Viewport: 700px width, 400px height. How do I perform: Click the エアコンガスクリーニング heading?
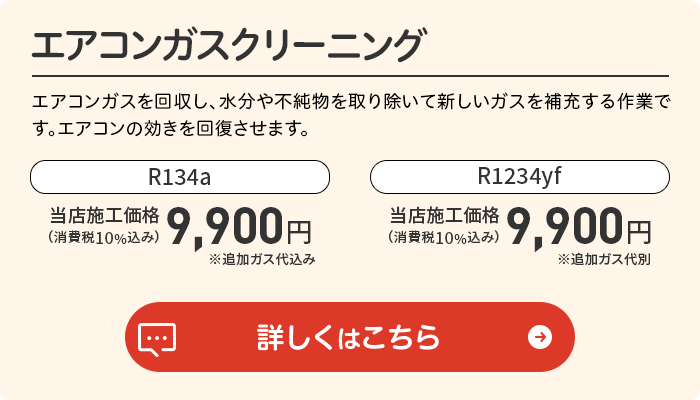(x=228, y=45)
